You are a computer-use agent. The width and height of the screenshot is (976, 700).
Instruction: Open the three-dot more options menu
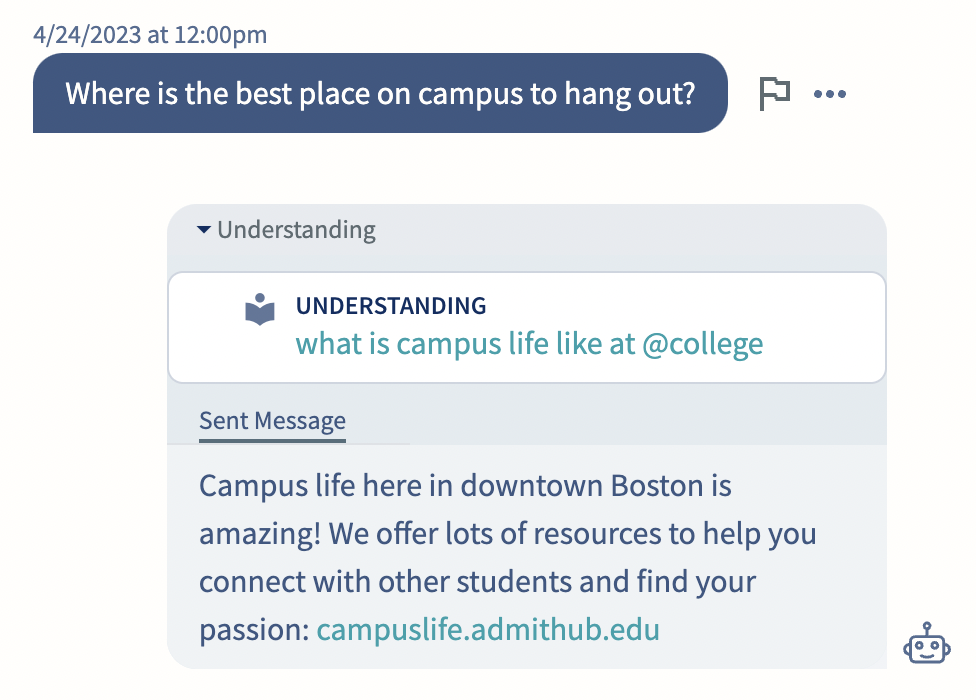point(830,94)
